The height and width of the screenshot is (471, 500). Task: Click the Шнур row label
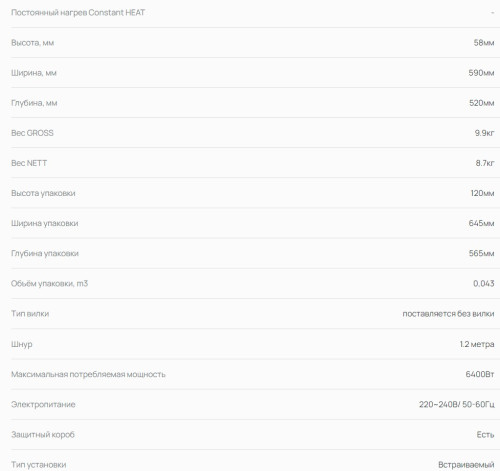point(22,344)
